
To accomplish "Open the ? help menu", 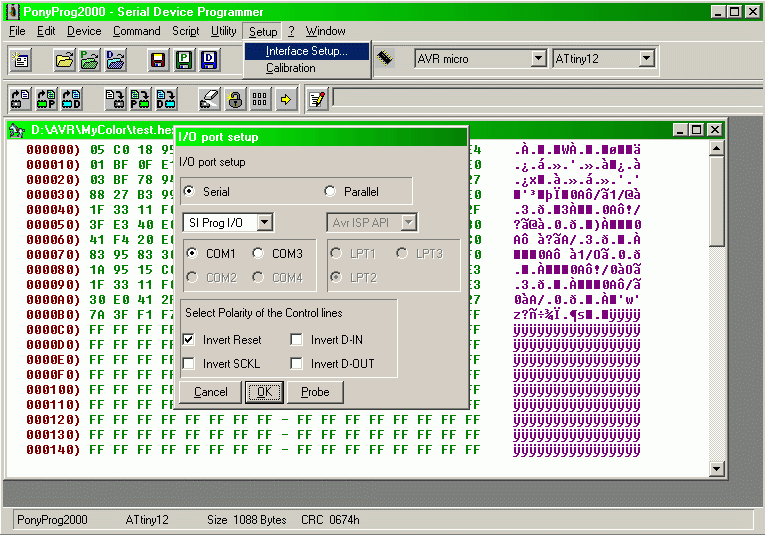I will click(x=291, y=31).
